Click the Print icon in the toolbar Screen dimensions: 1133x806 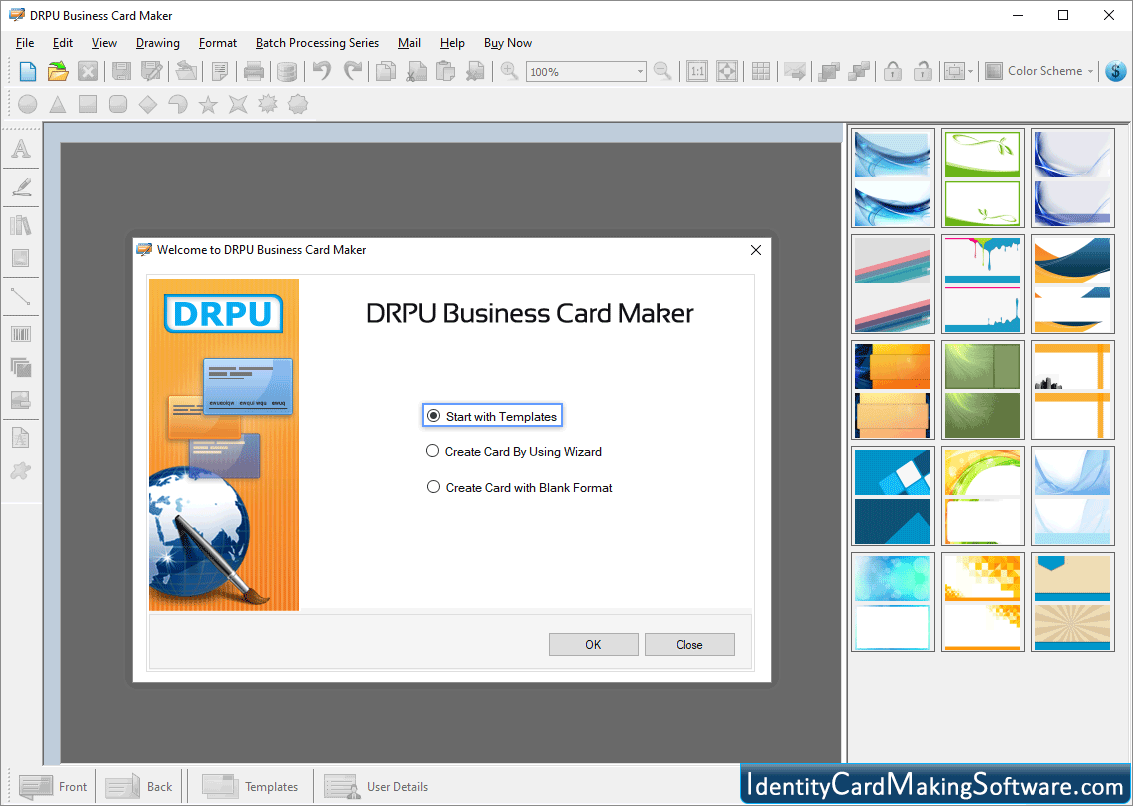(x=254, y=72)
